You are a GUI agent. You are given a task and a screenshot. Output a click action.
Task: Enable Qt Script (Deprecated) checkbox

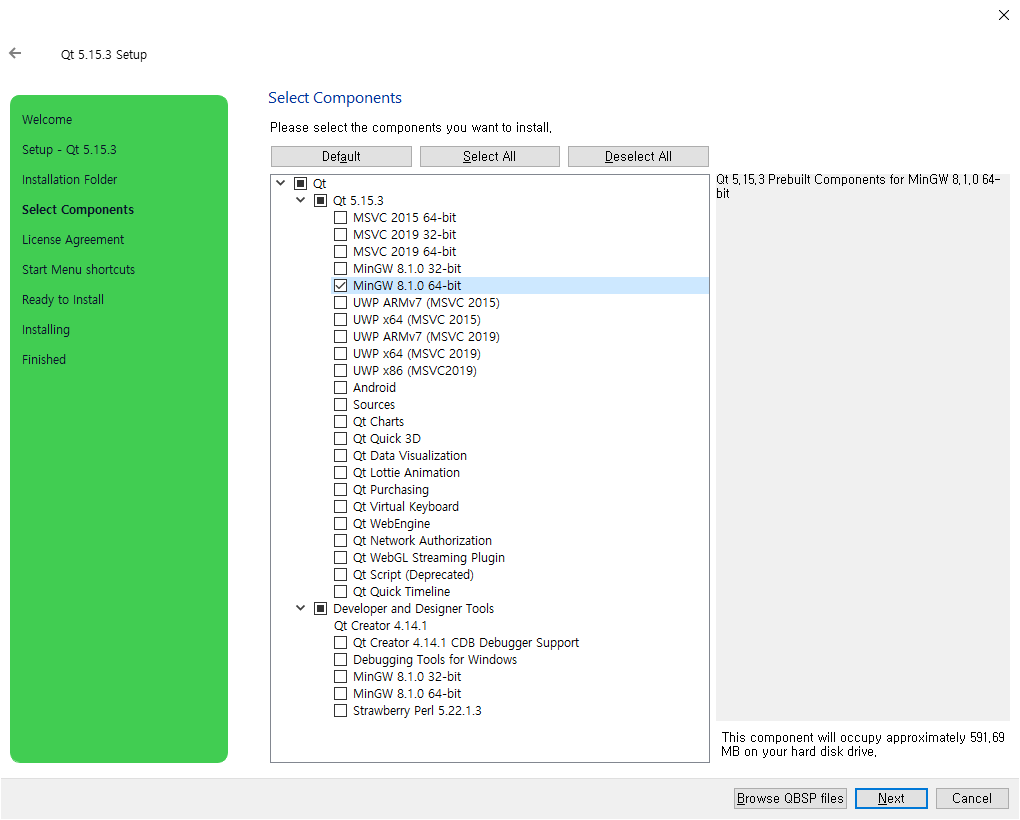340,575
